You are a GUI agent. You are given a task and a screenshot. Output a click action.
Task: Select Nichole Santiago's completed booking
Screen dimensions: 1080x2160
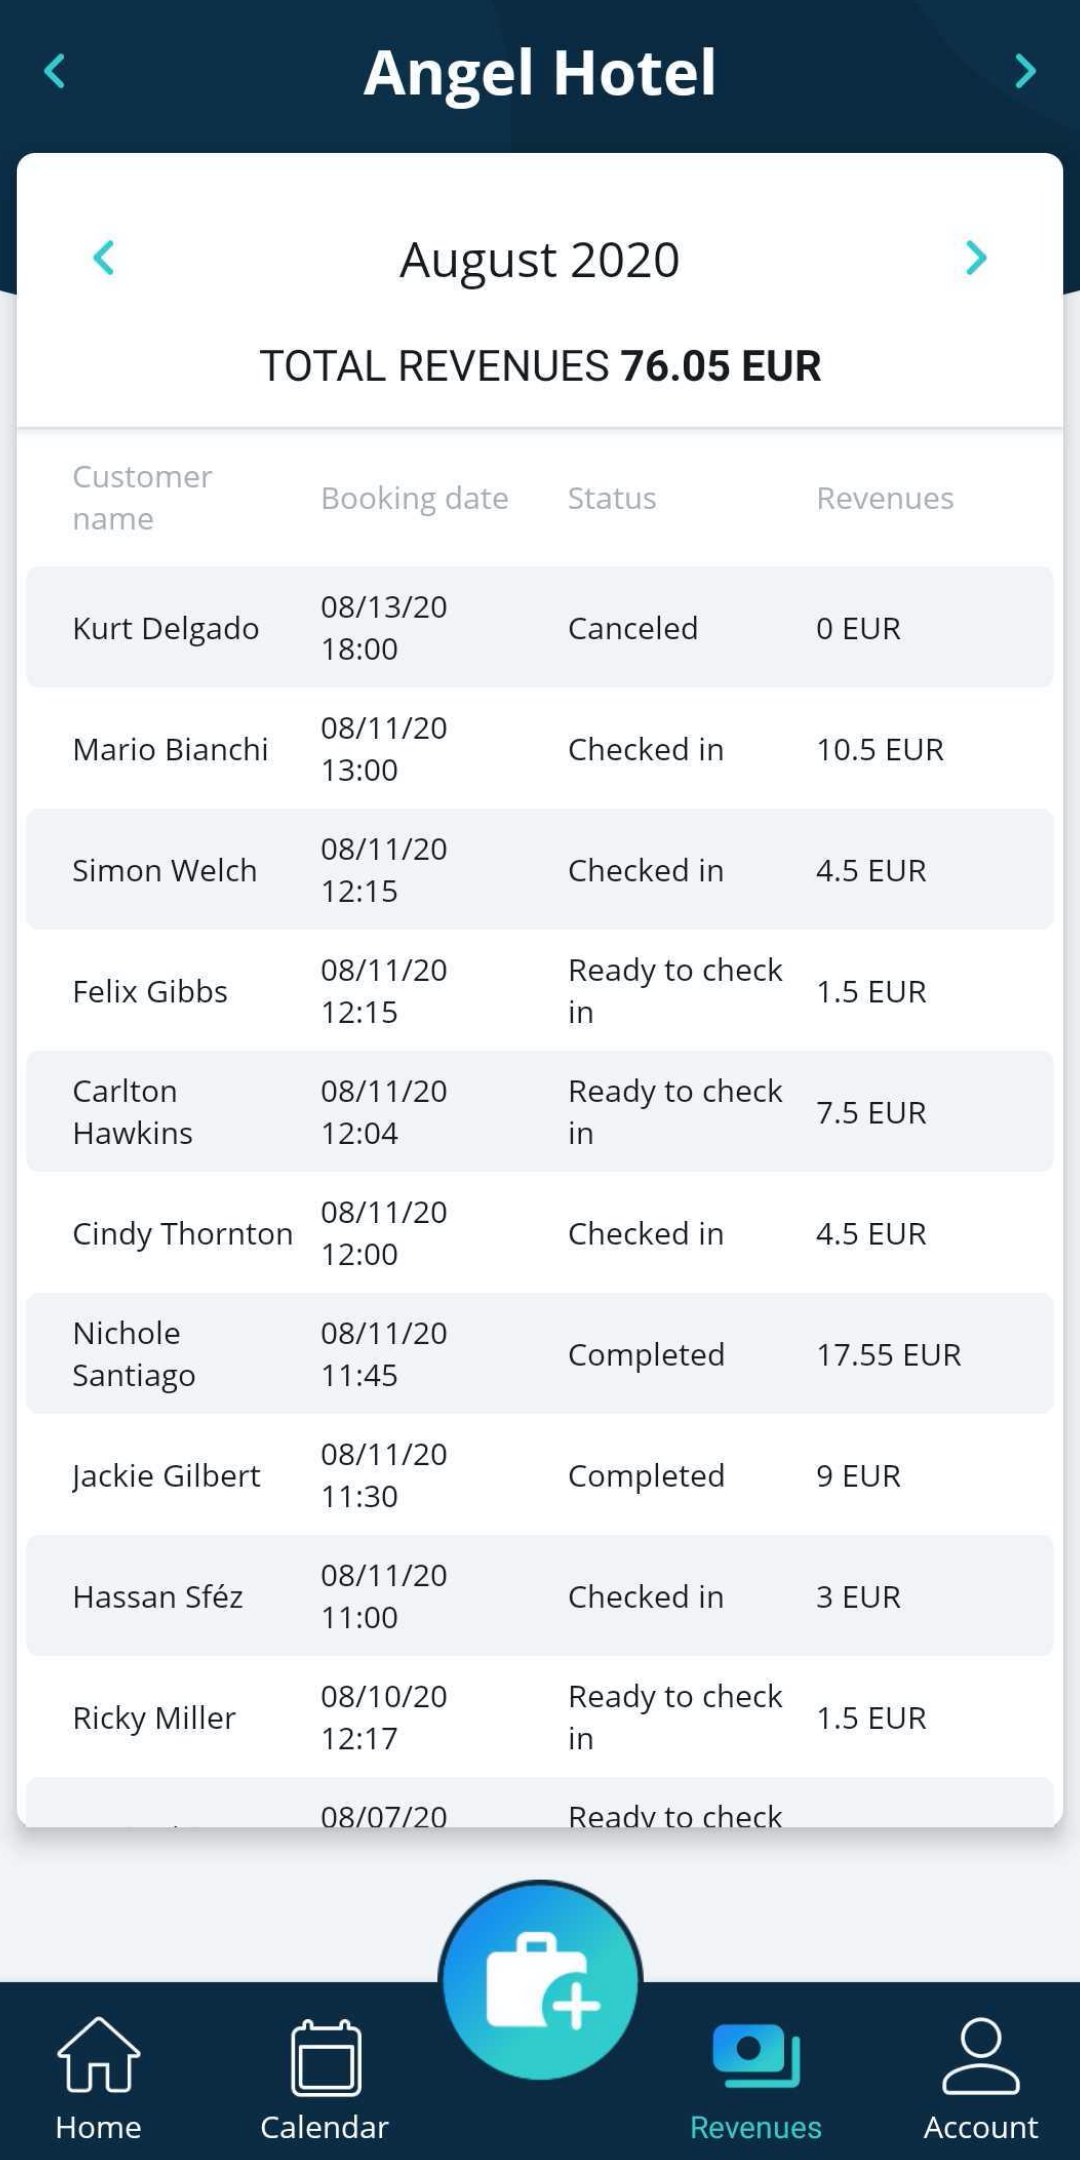540,1353
